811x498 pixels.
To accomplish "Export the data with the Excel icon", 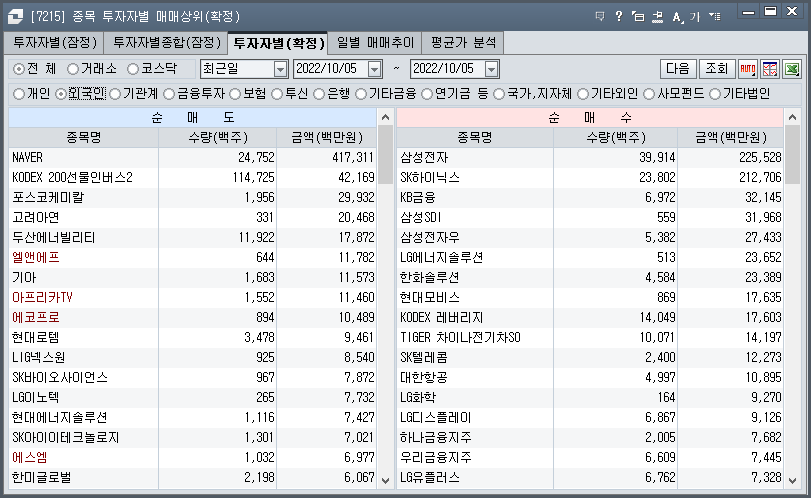I will point(792,69).
